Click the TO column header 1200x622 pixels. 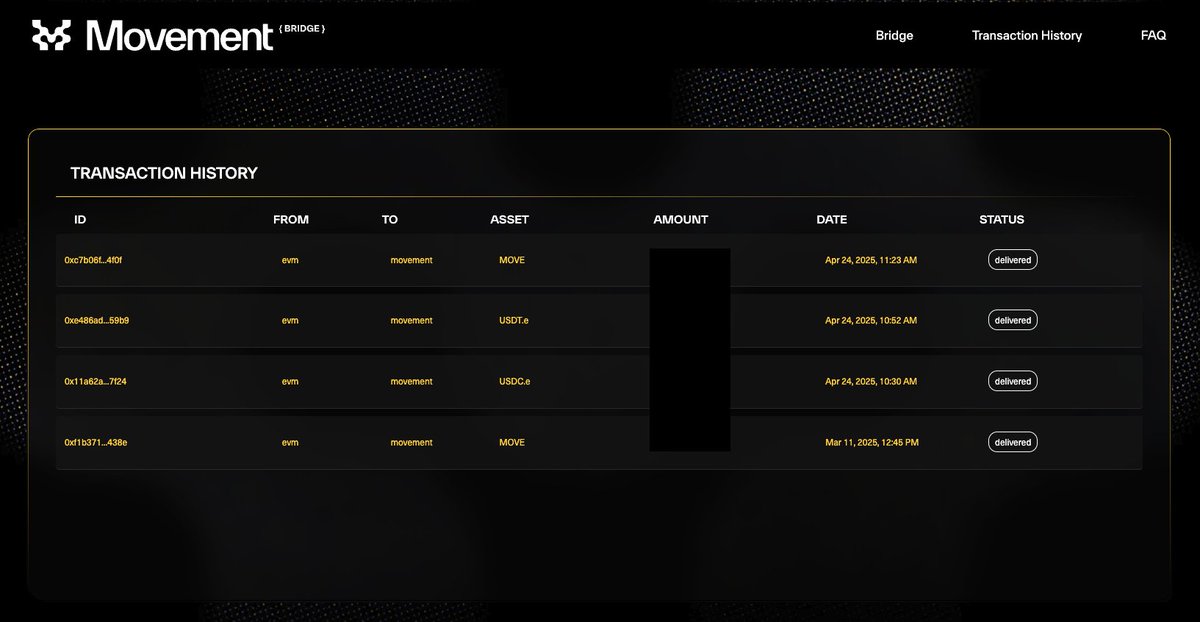(389, 219)
